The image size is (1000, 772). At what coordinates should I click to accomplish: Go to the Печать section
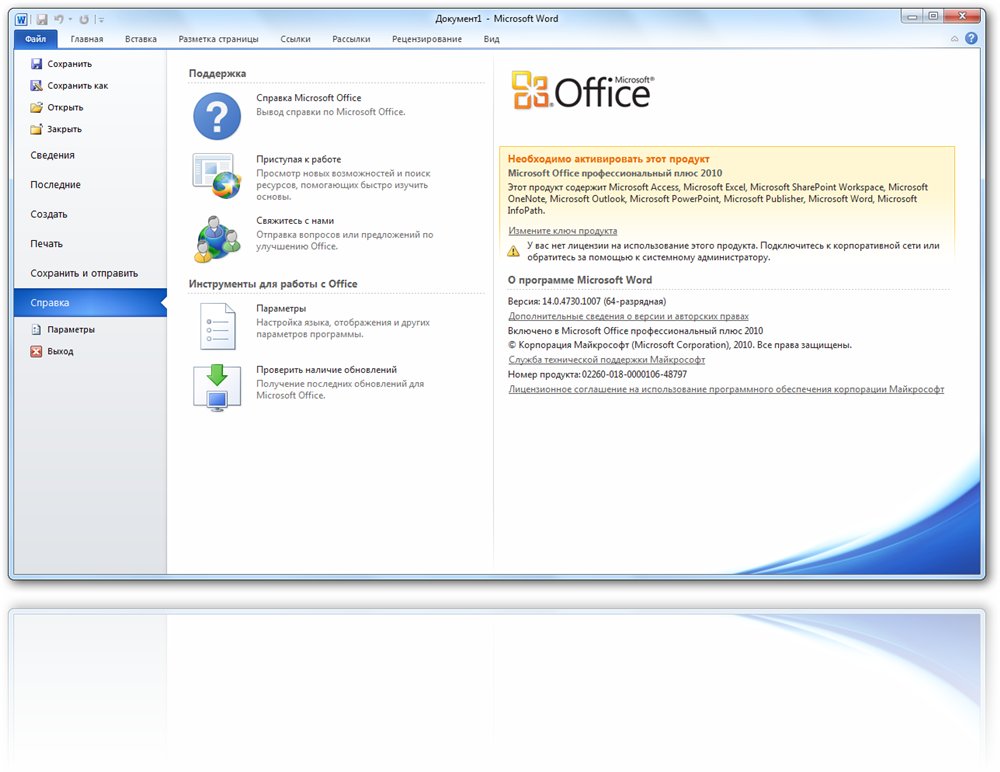pos(47,243)
